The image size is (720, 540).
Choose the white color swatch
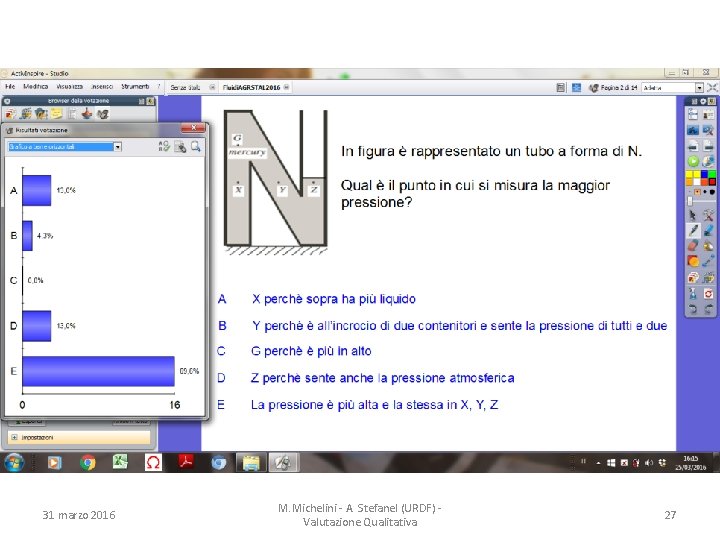point(697,182)
